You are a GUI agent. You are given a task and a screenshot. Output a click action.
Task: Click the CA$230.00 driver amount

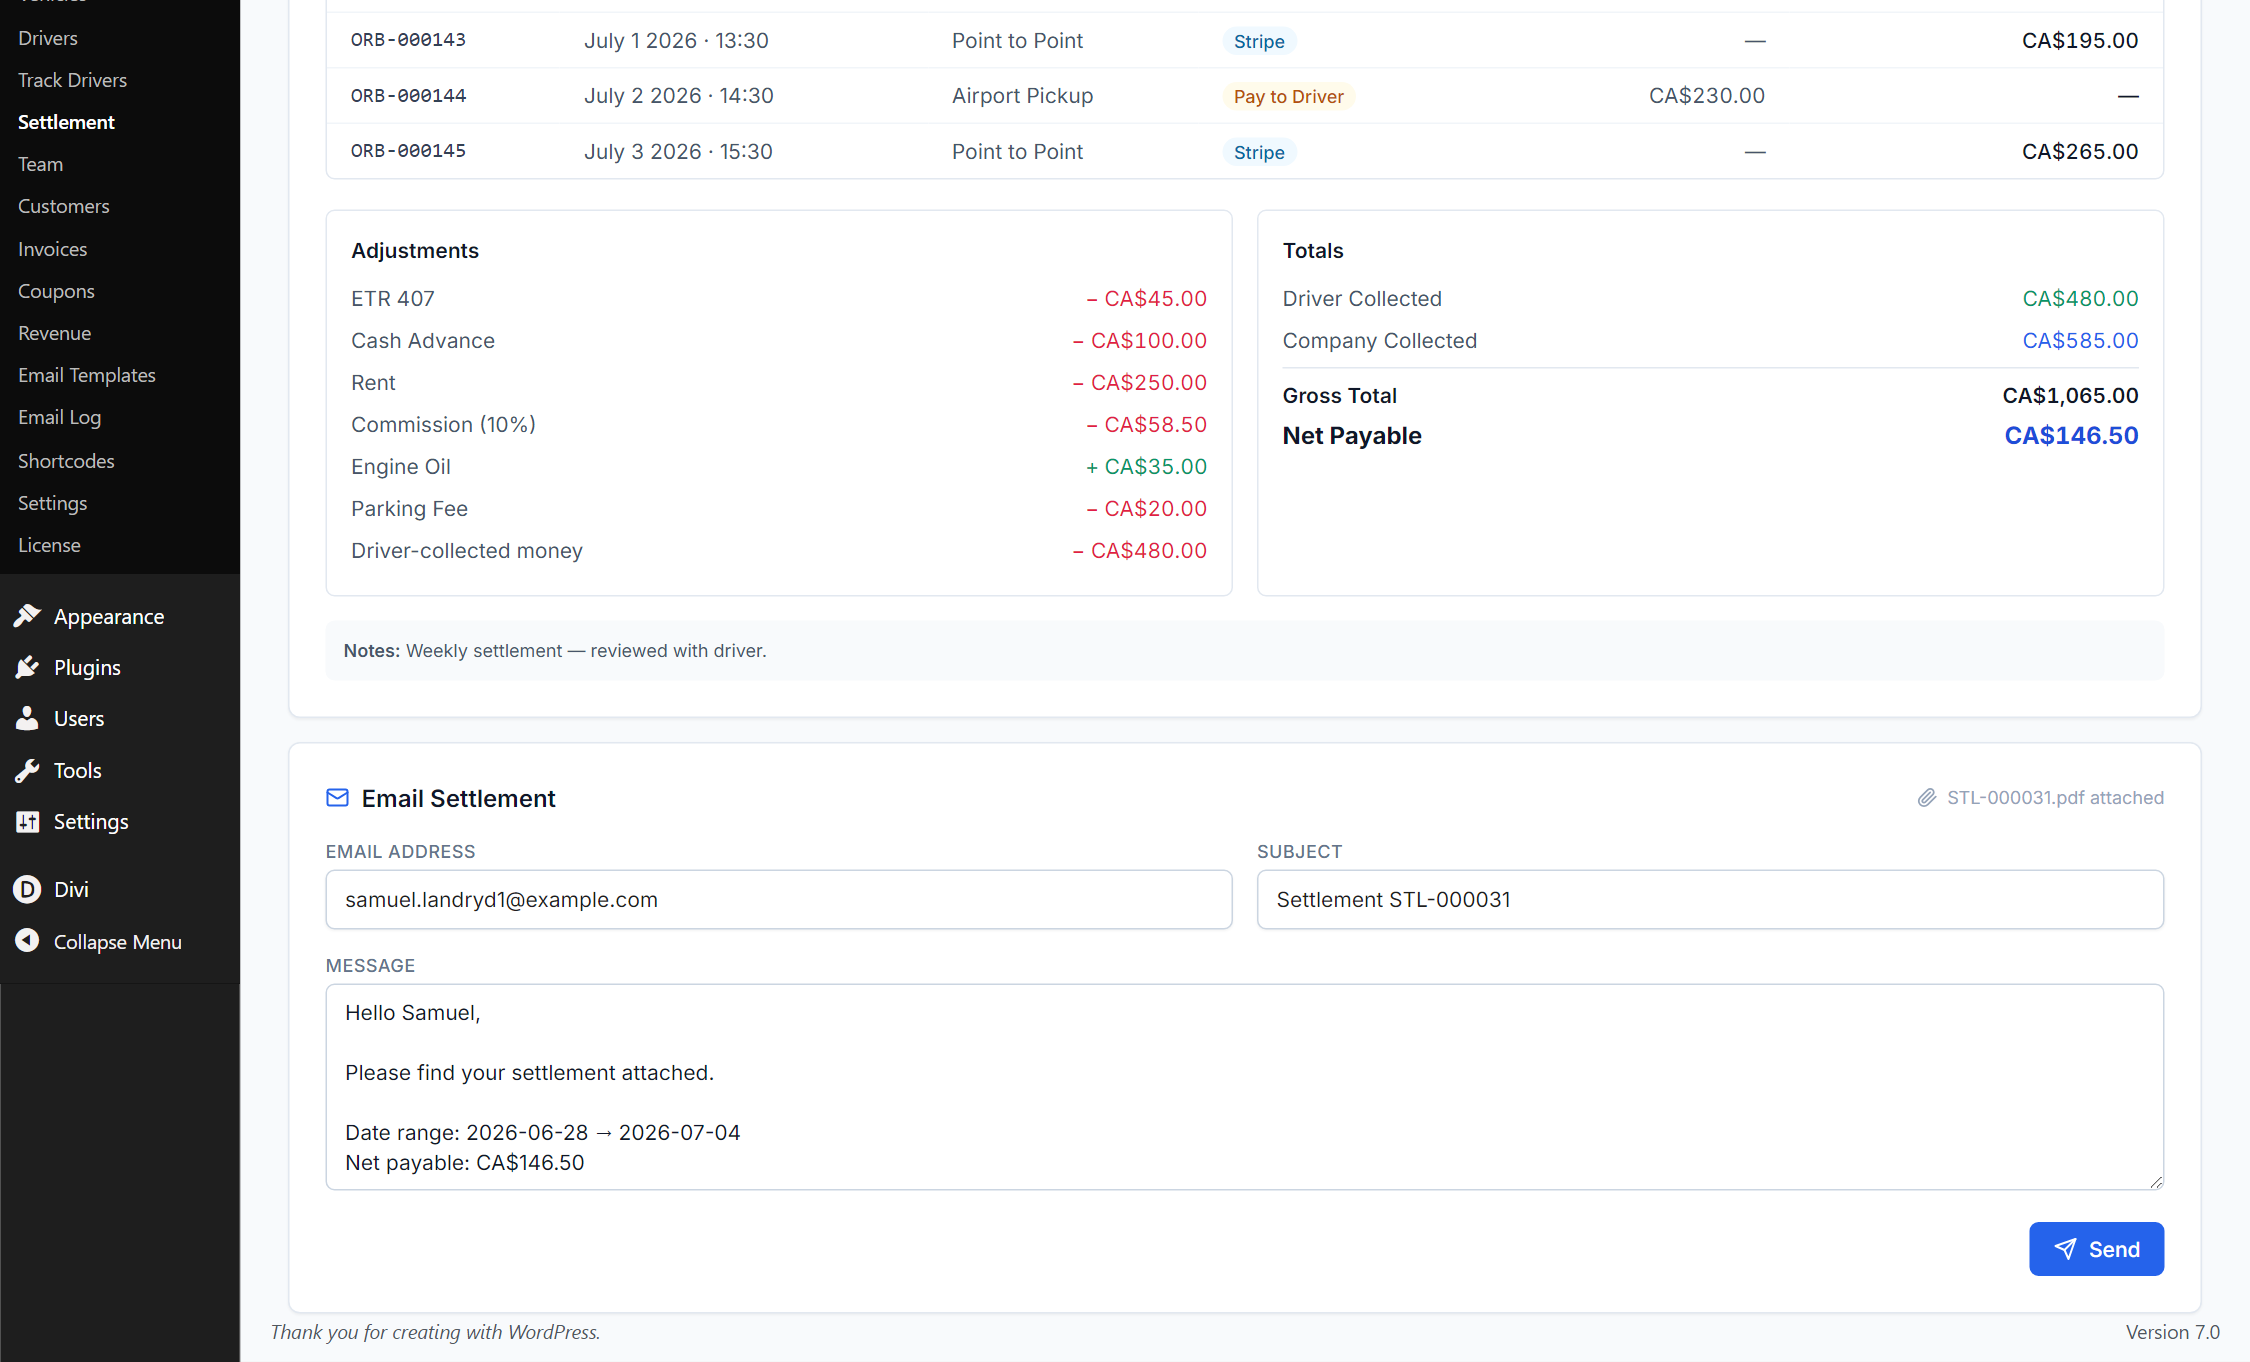click(1706, 96)
